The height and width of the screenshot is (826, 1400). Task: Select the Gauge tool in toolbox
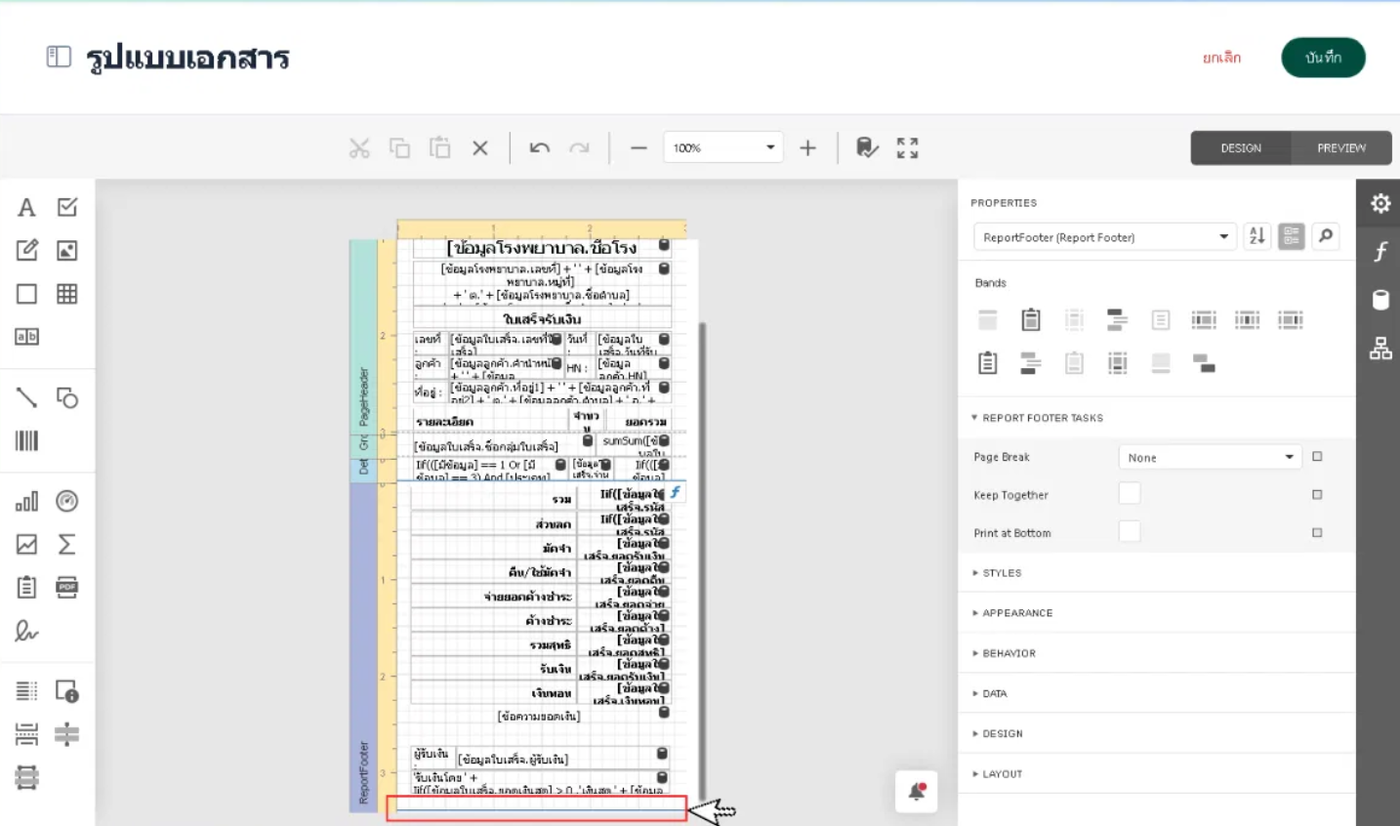67,501
